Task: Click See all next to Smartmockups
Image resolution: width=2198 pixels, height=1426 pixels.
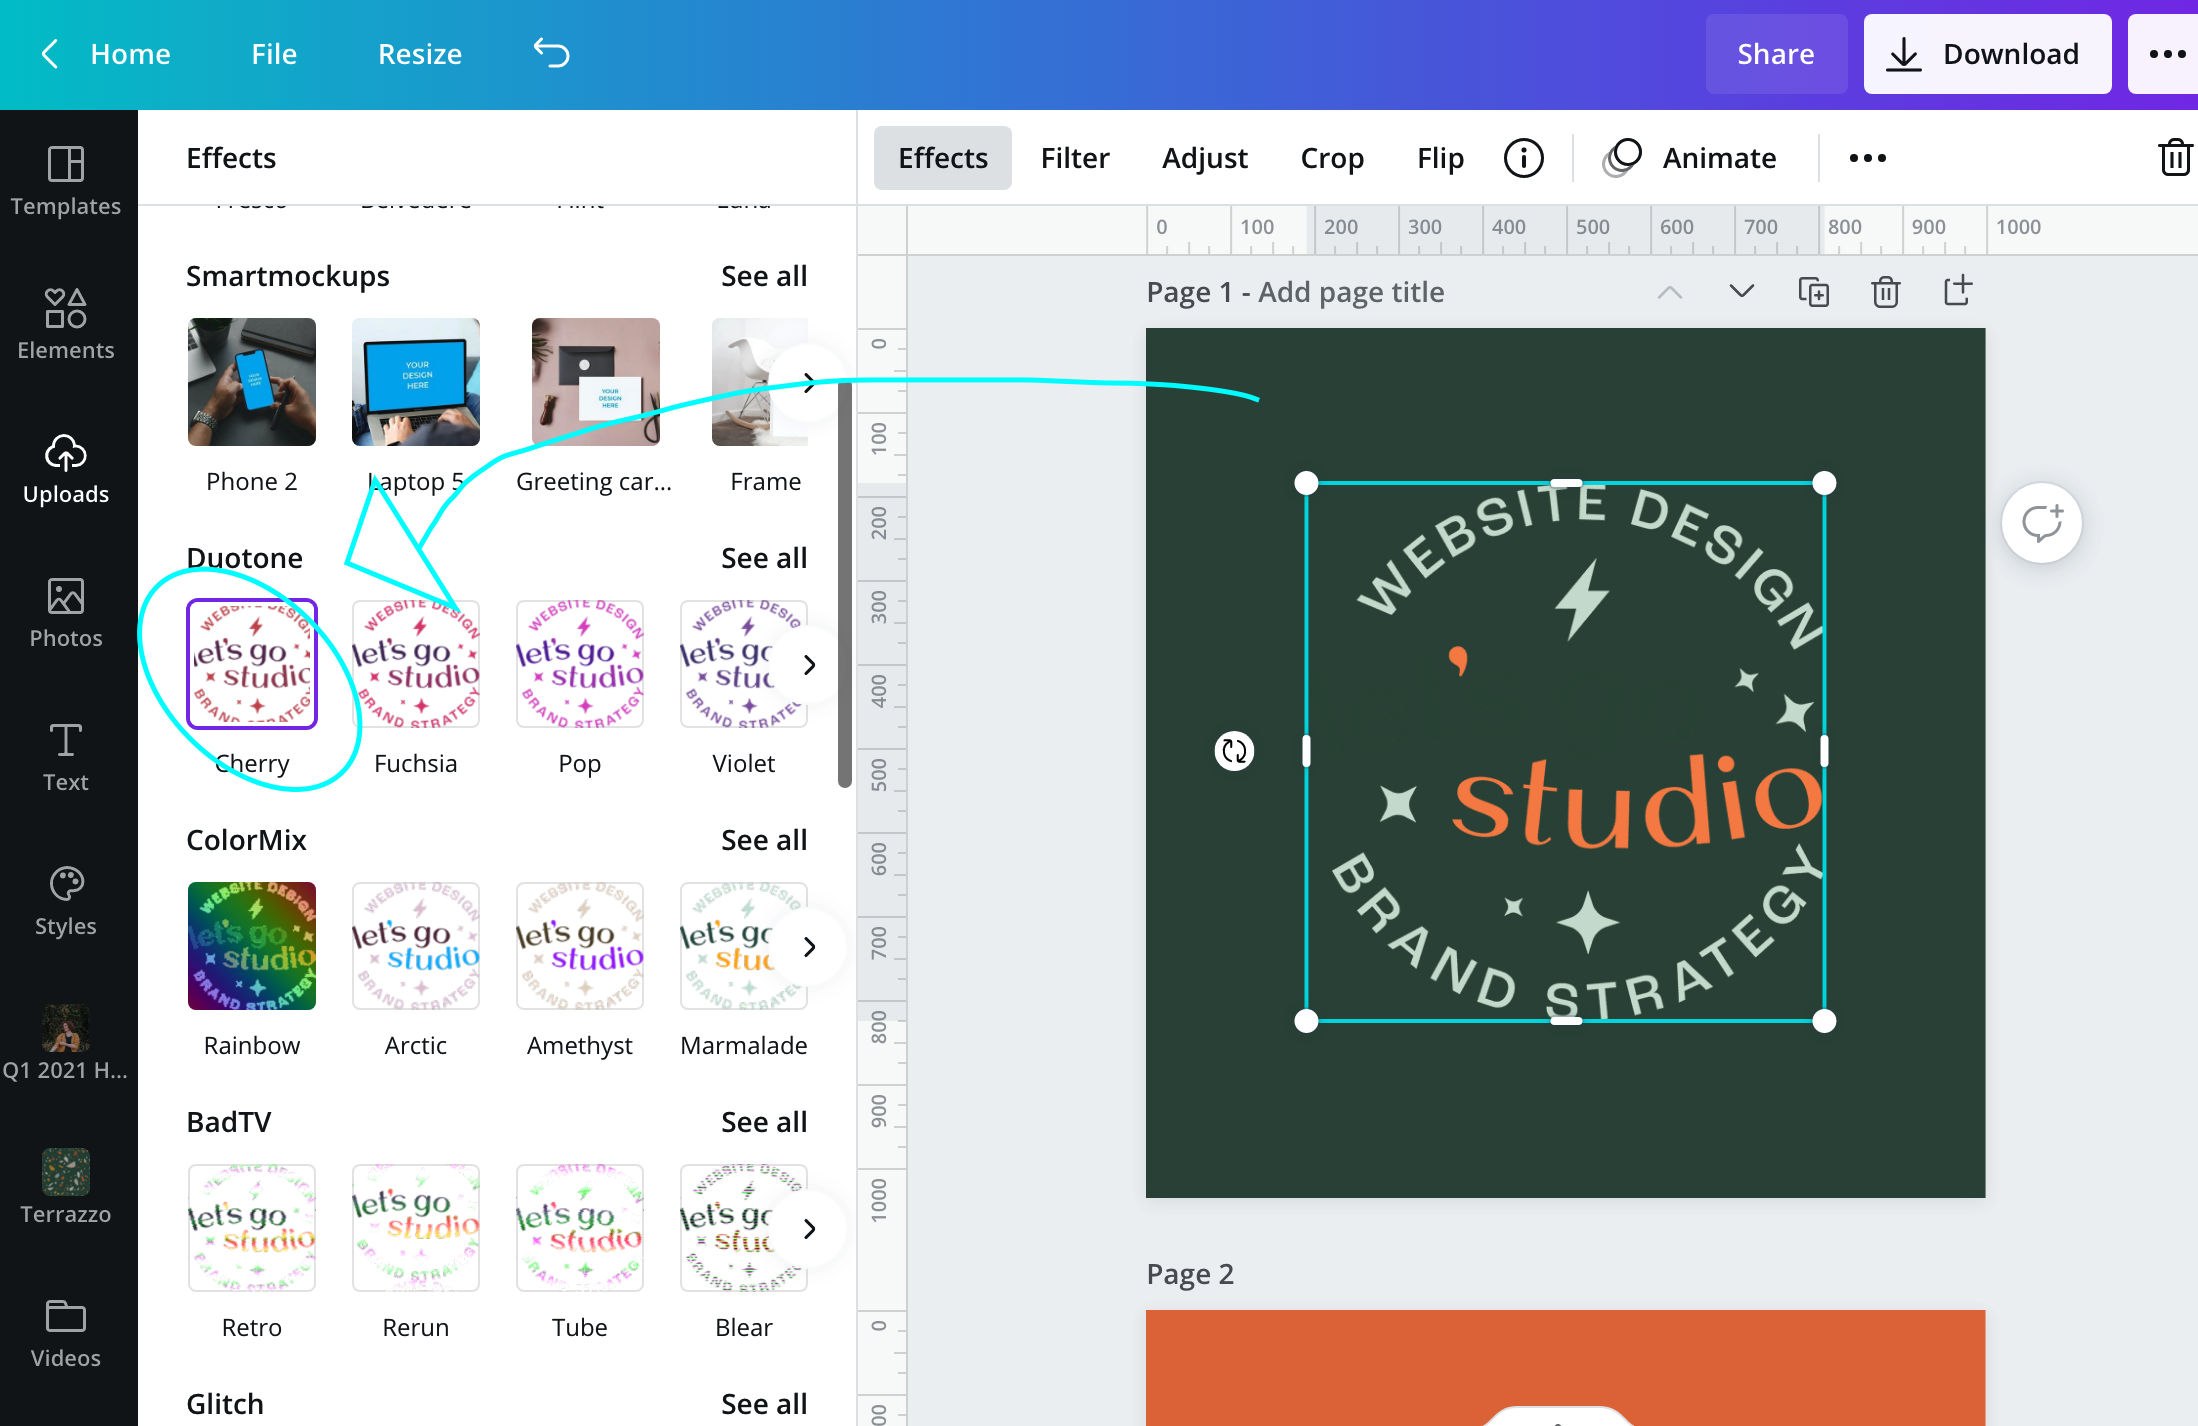Action: 763,276
